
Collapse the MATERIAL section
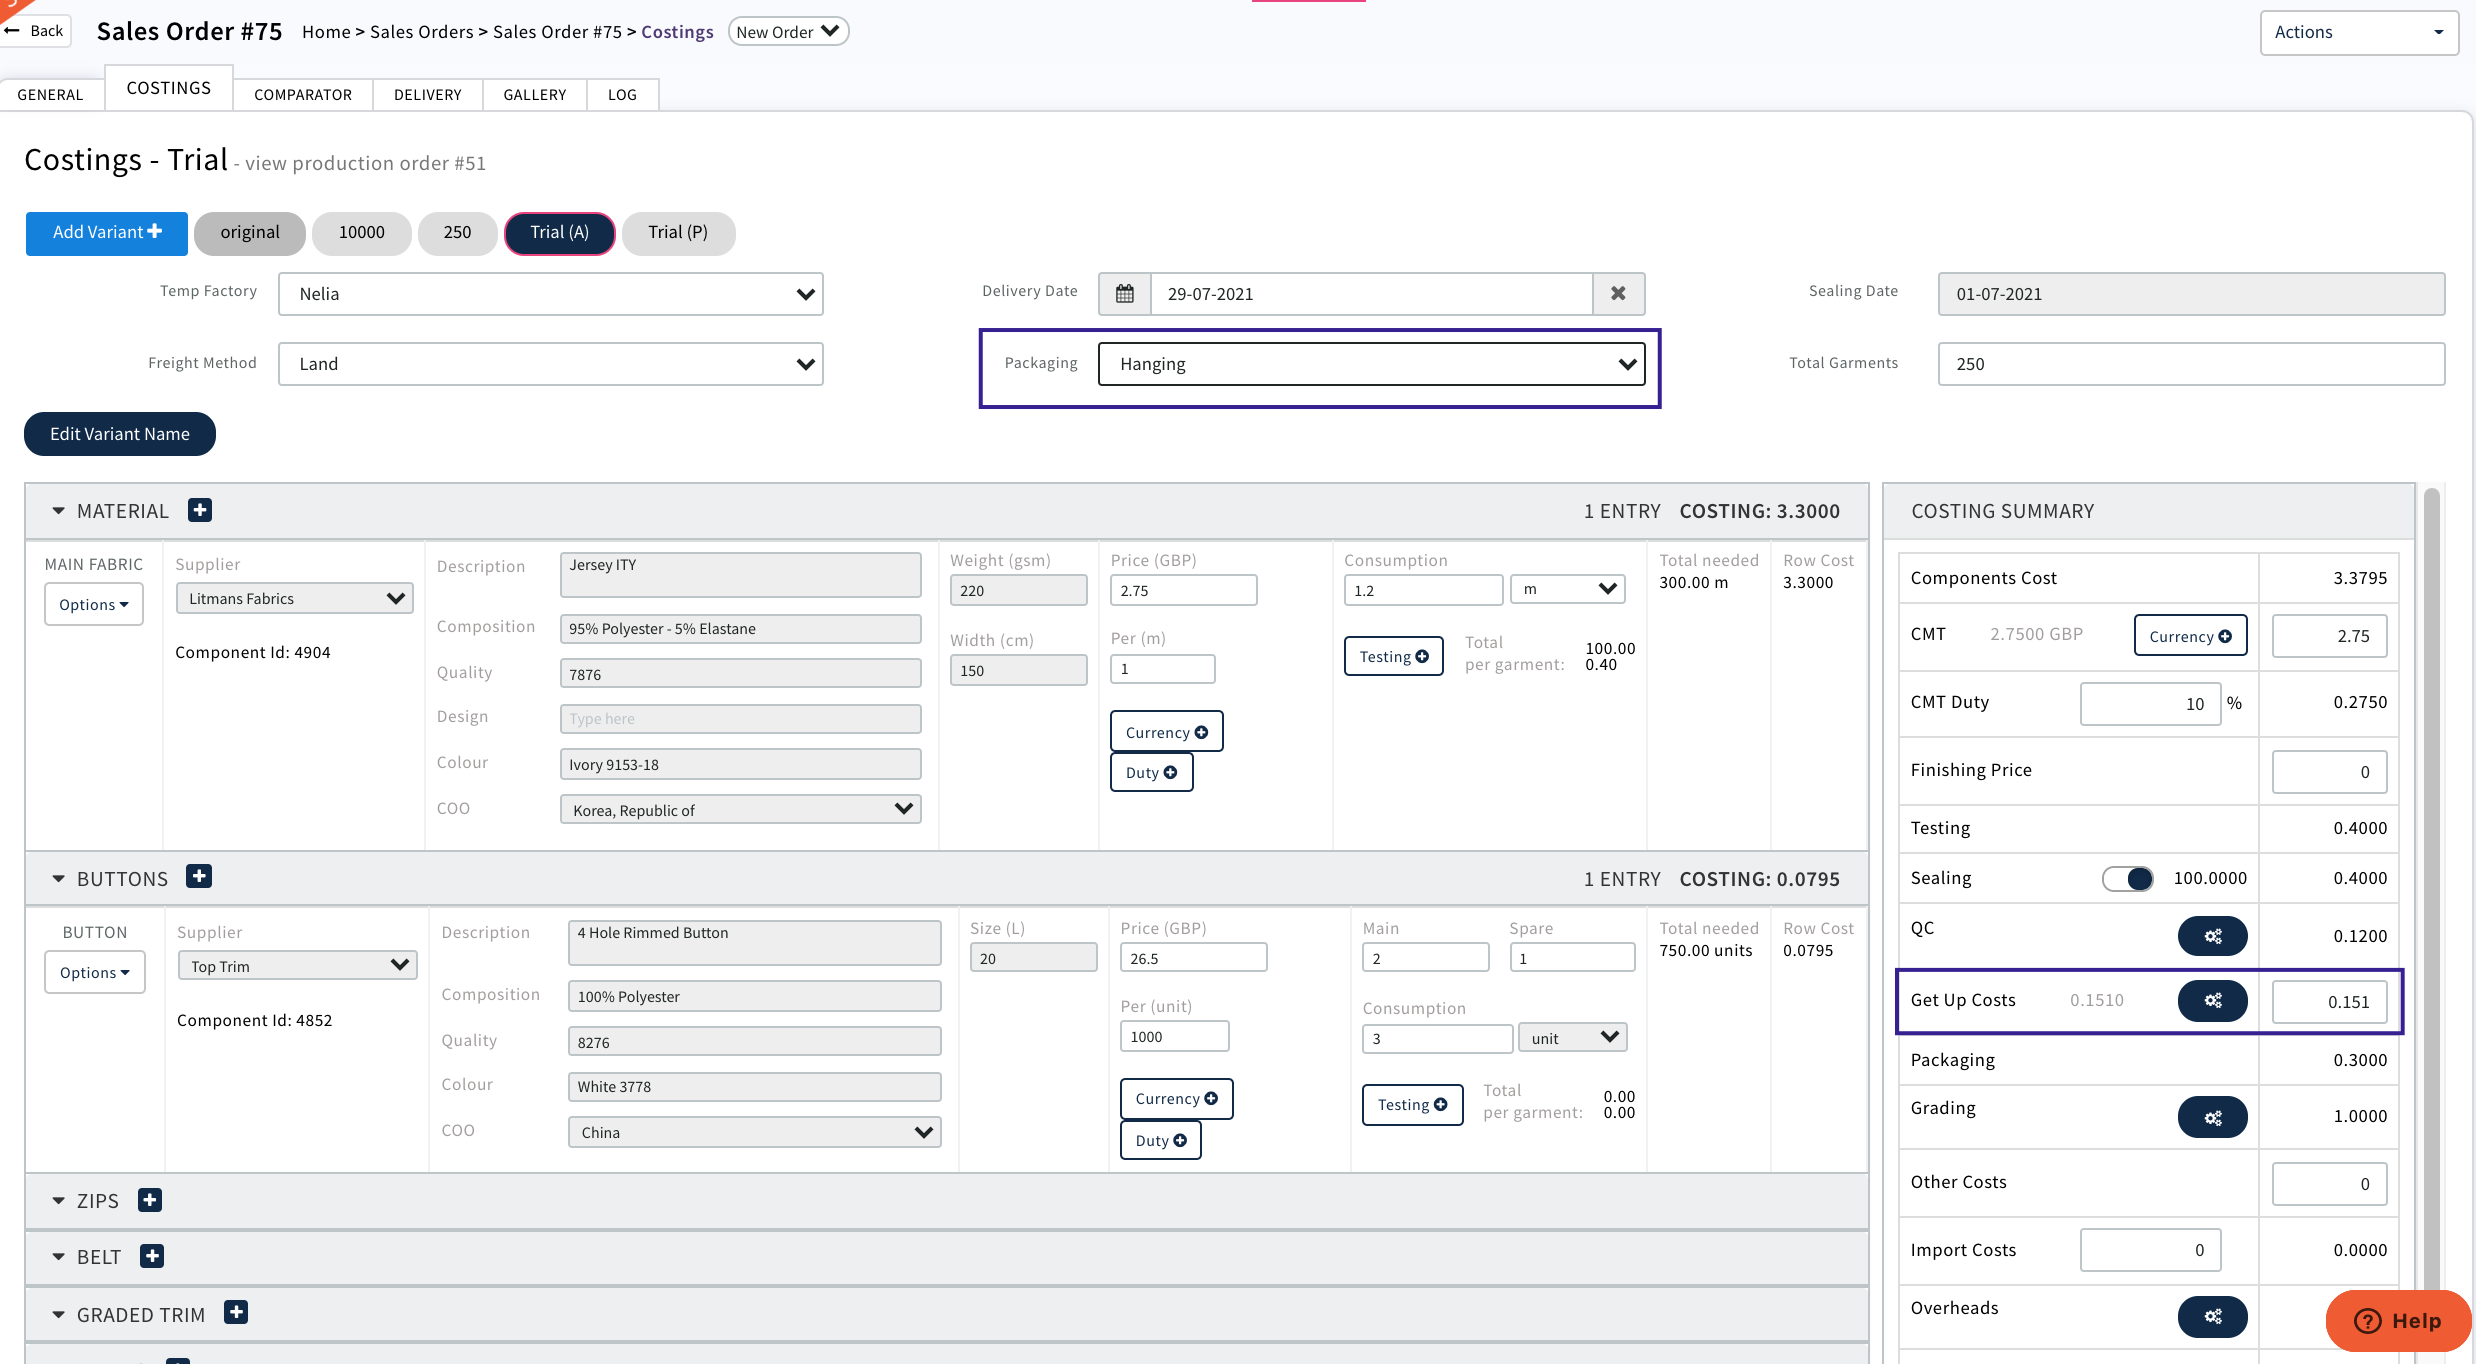(x=58, y=511)
